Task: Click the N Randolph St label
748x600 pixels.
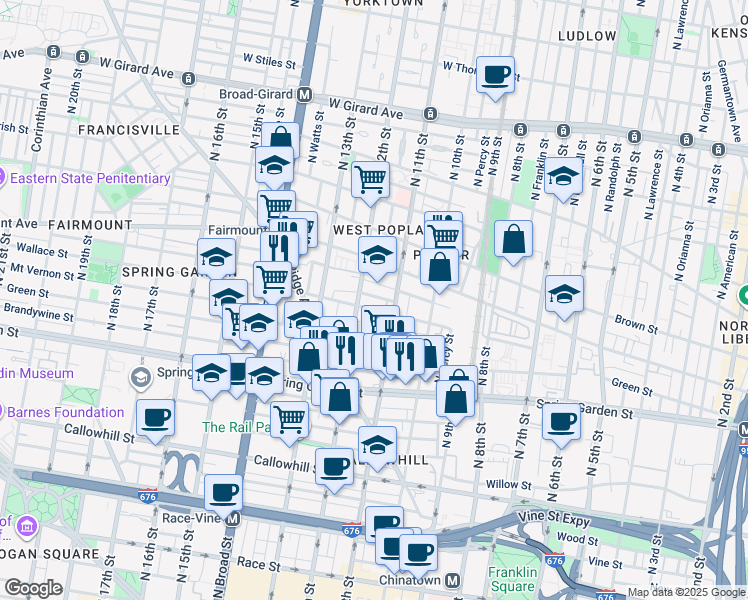Action: 612,177
